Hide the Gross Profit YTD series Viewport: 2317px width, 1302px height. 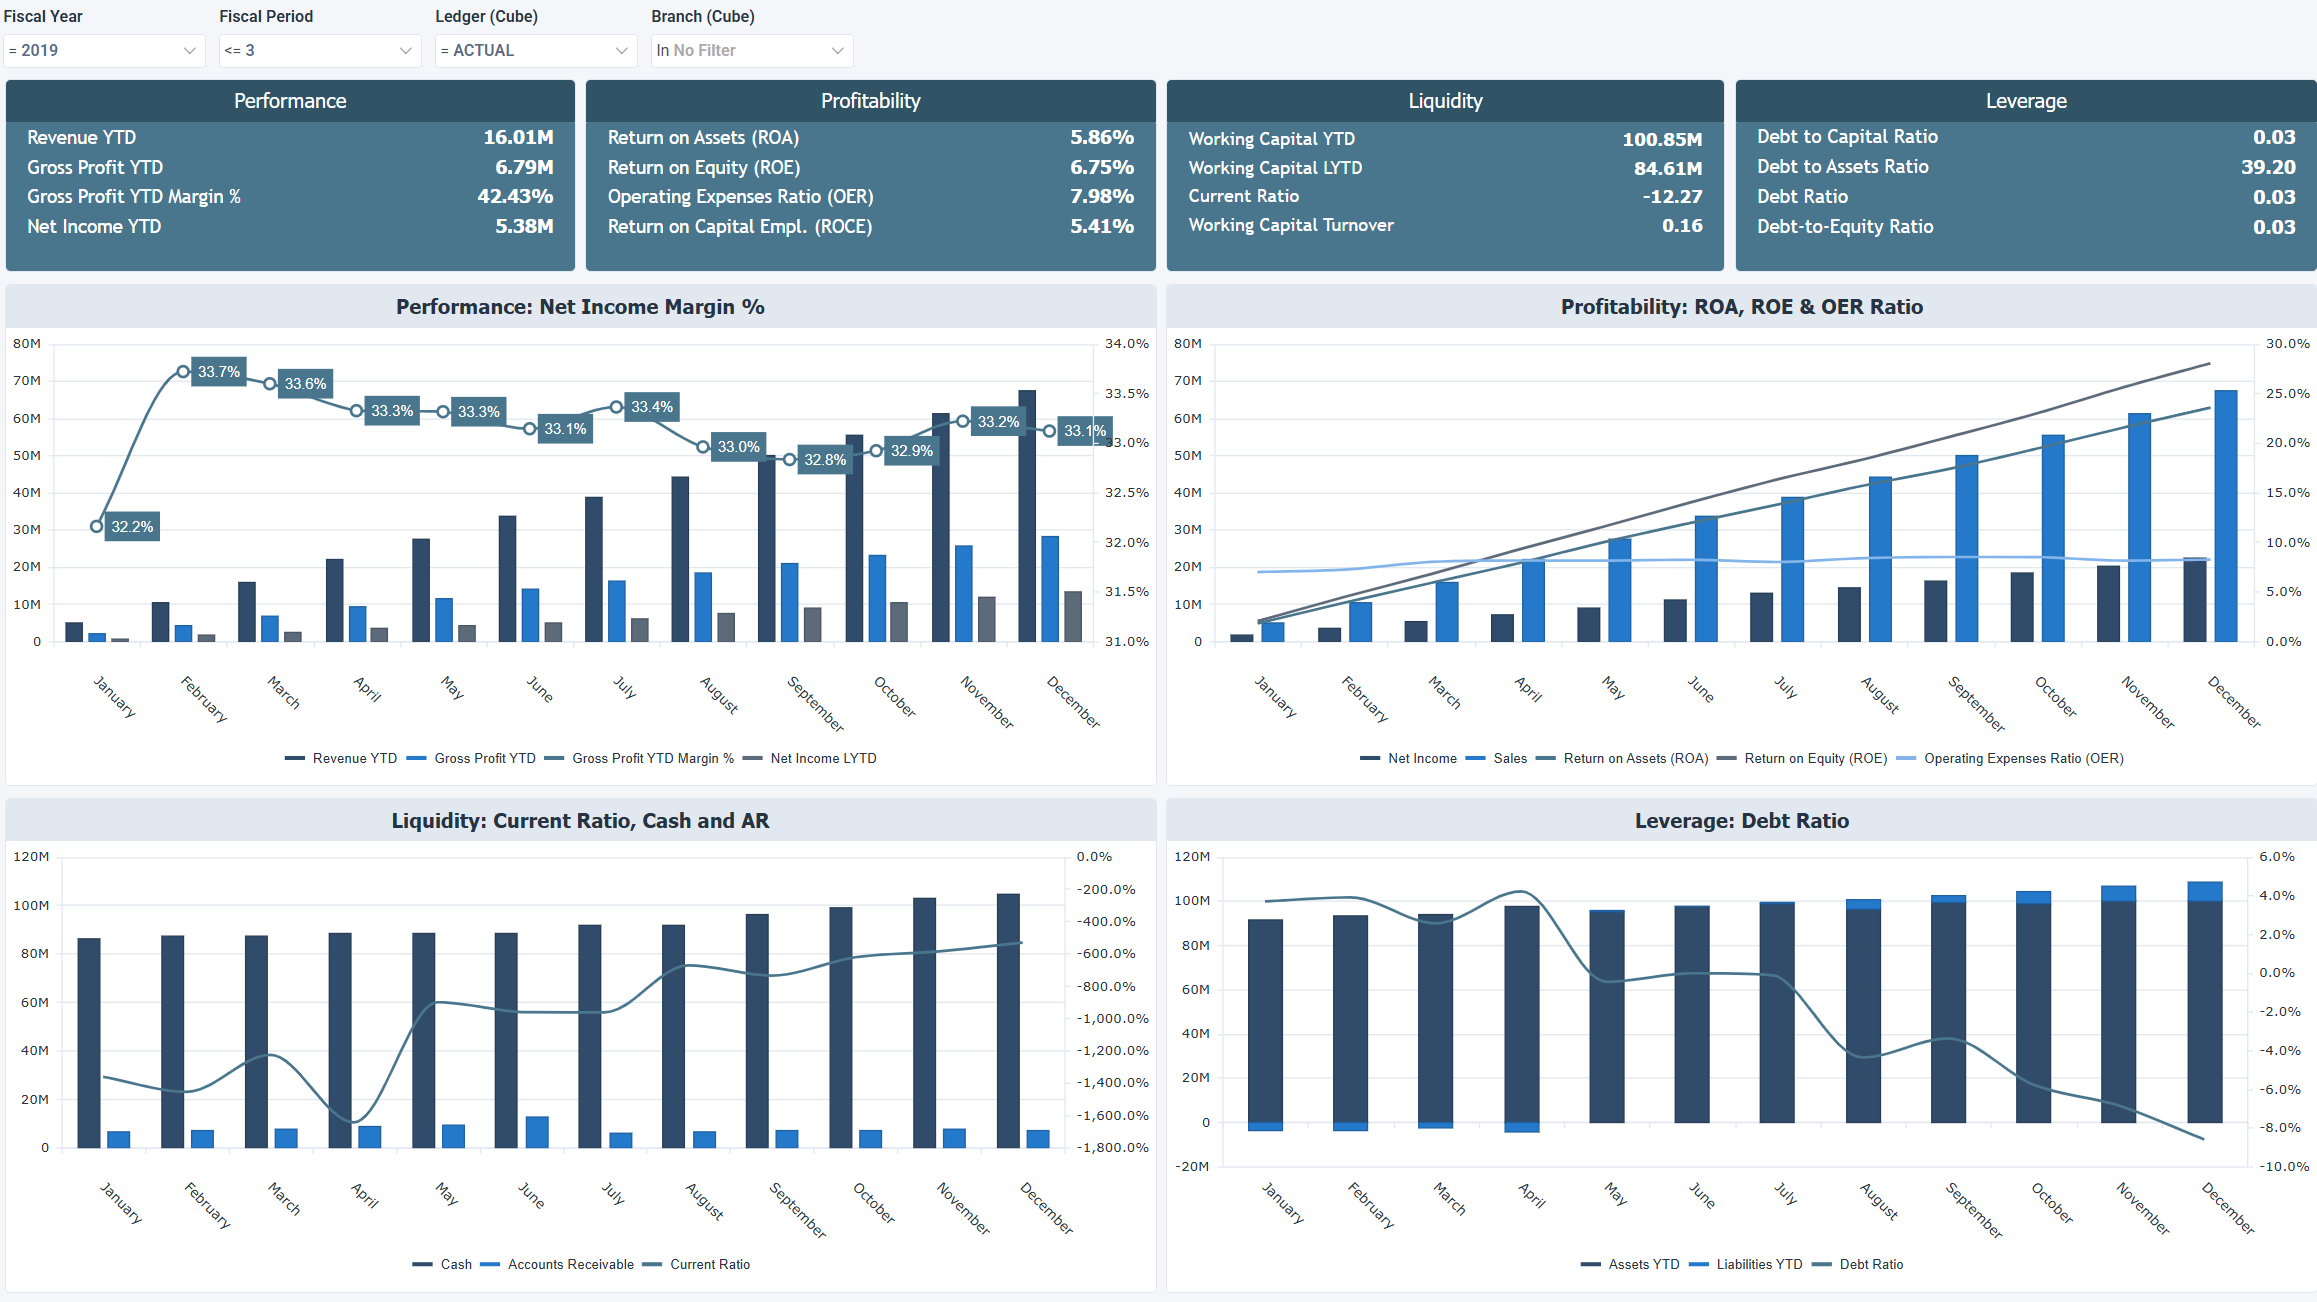[x=484, y=758]
